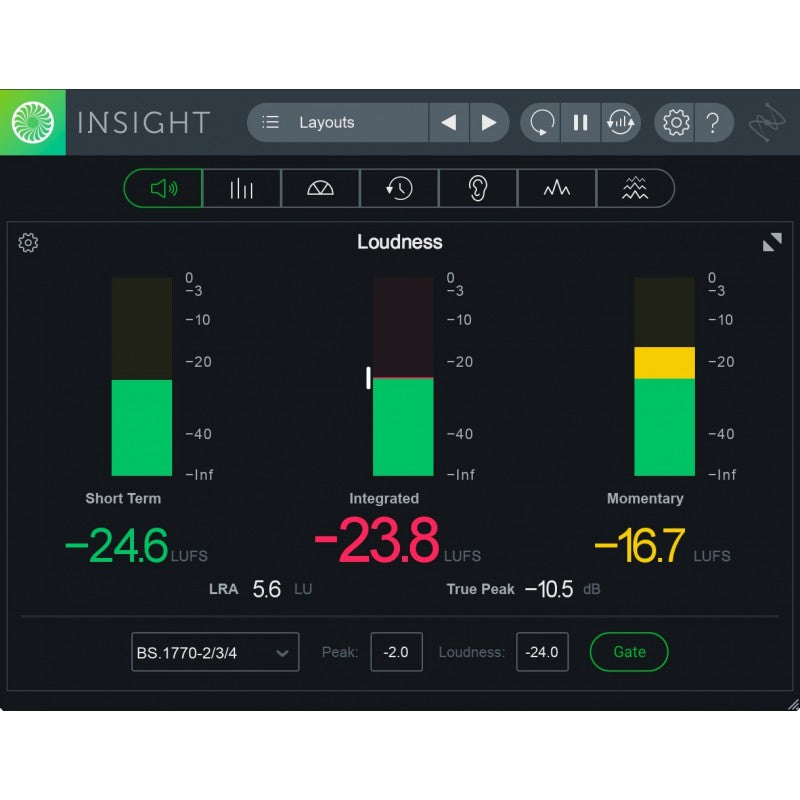Expand the Loudness panel to fullscreen

771,242
